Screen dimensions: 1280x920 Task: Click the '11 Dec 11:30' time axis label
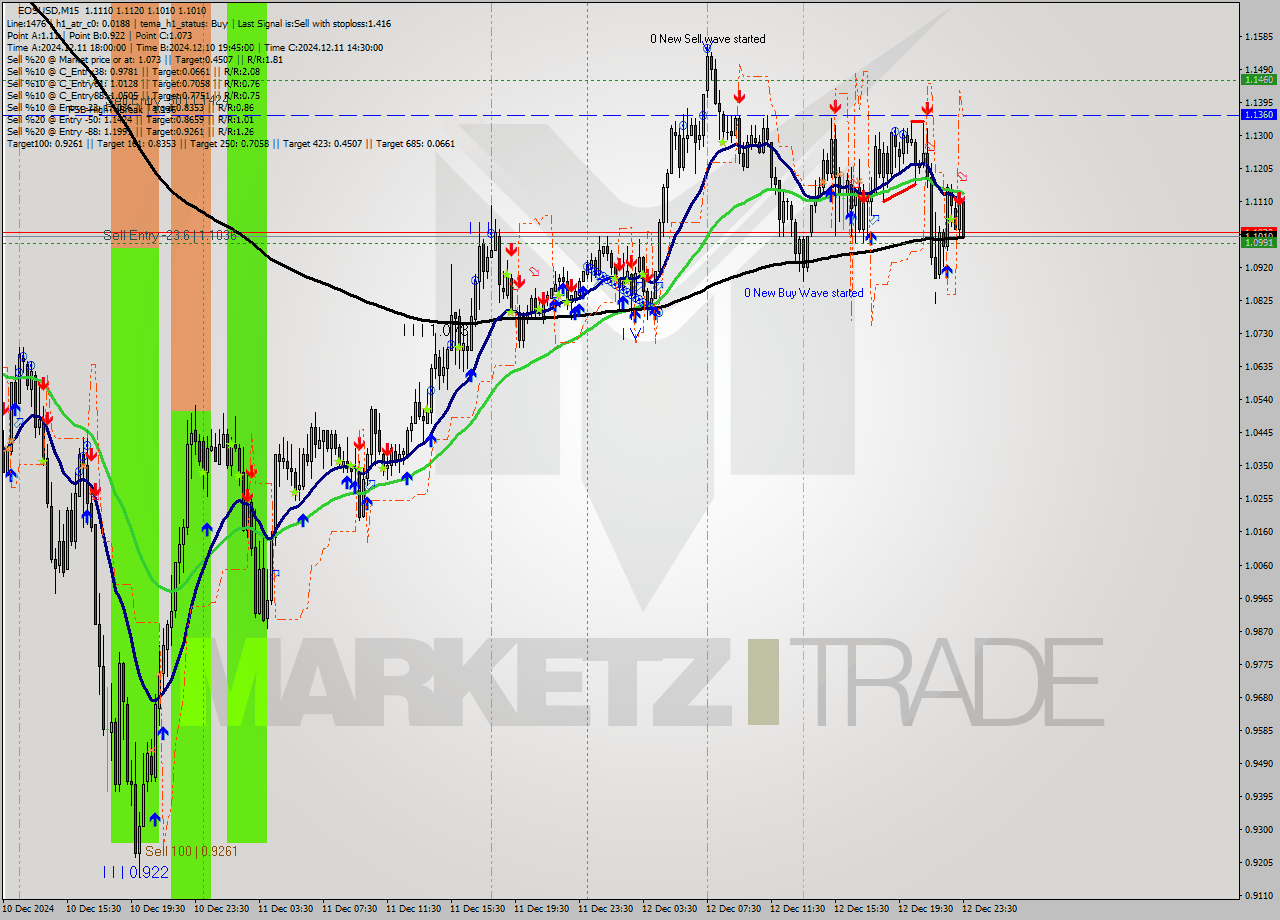point(414,909)
